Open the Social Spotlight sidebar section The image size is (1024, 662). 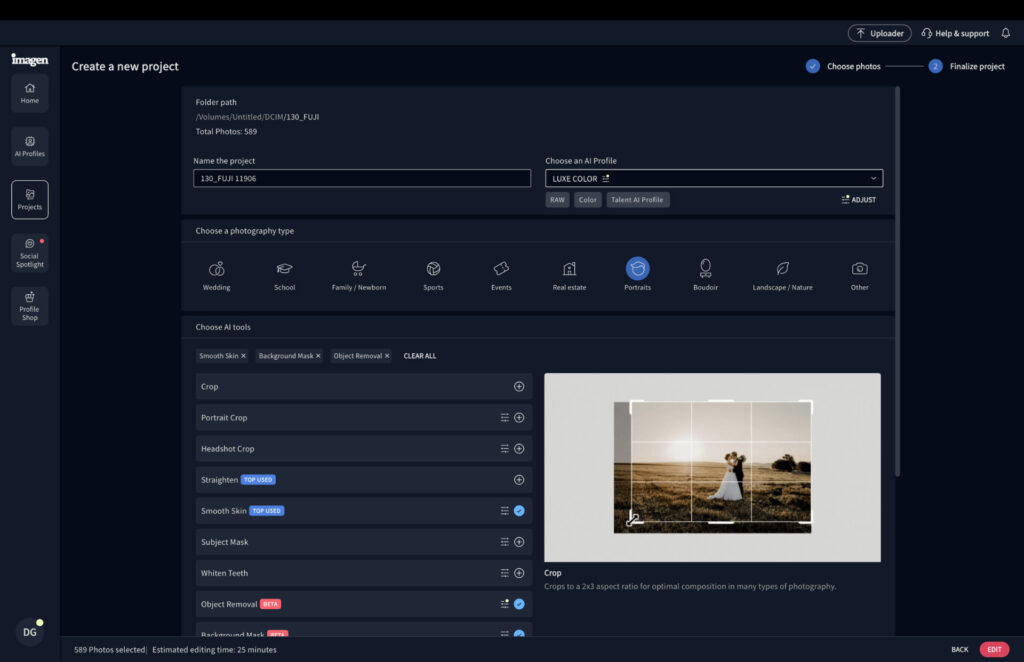coord(29,253)
